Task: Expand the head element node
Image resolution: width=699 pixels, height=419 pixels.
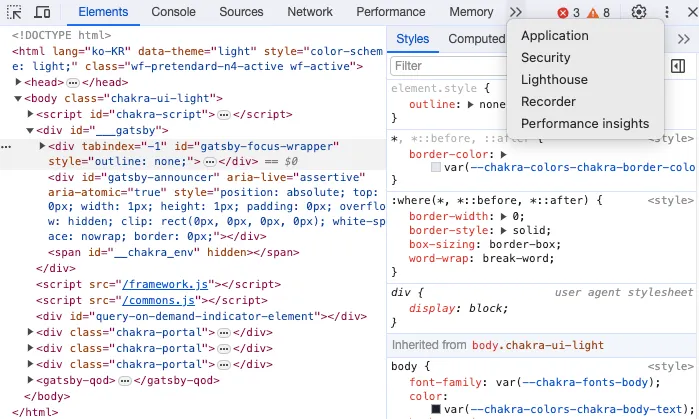Action: pyautogui.click(x=18, y=82)
